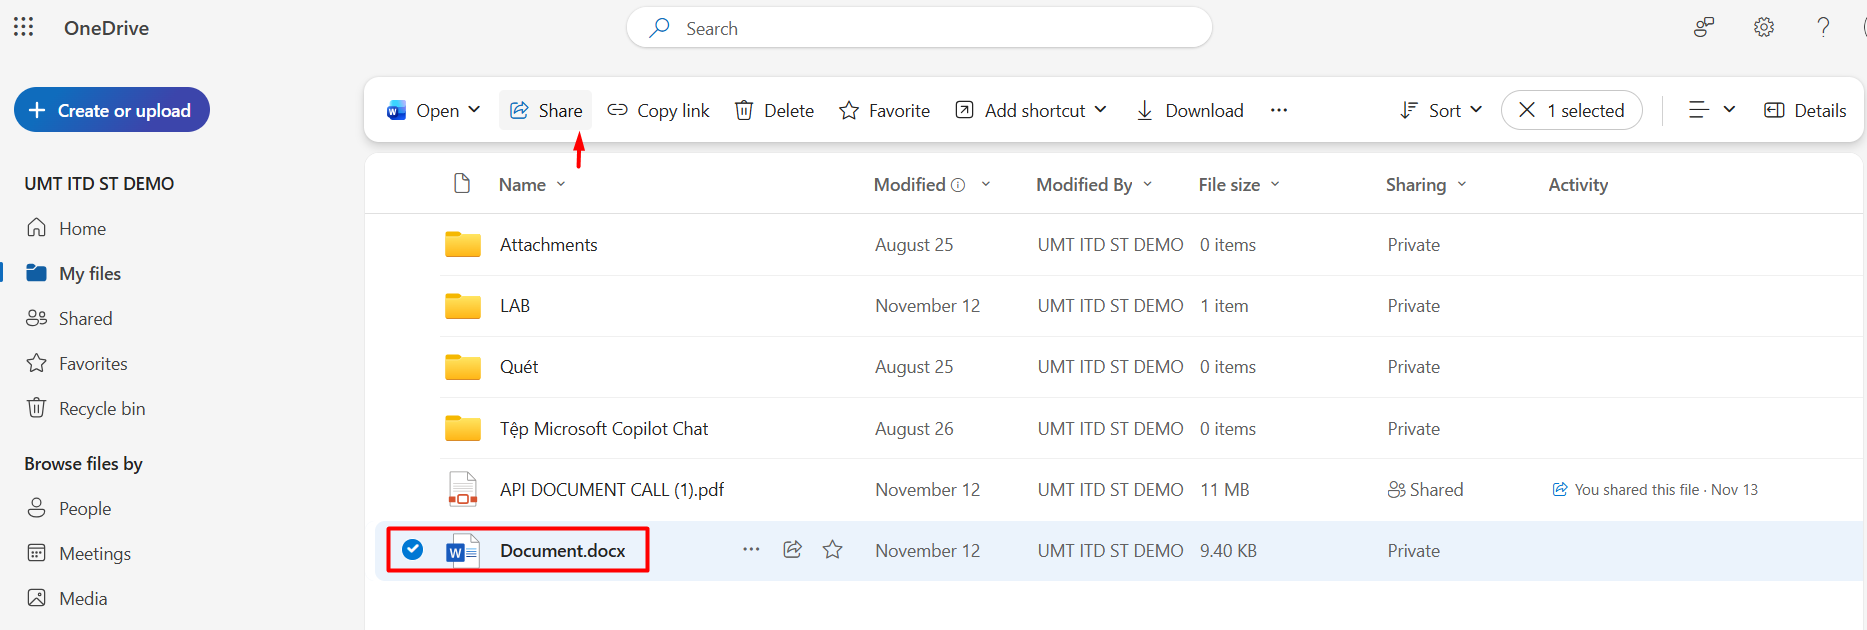The image size is (1867, 630).
Task: Open more actions for Document.docx row
Action: [x=751, y=550]
